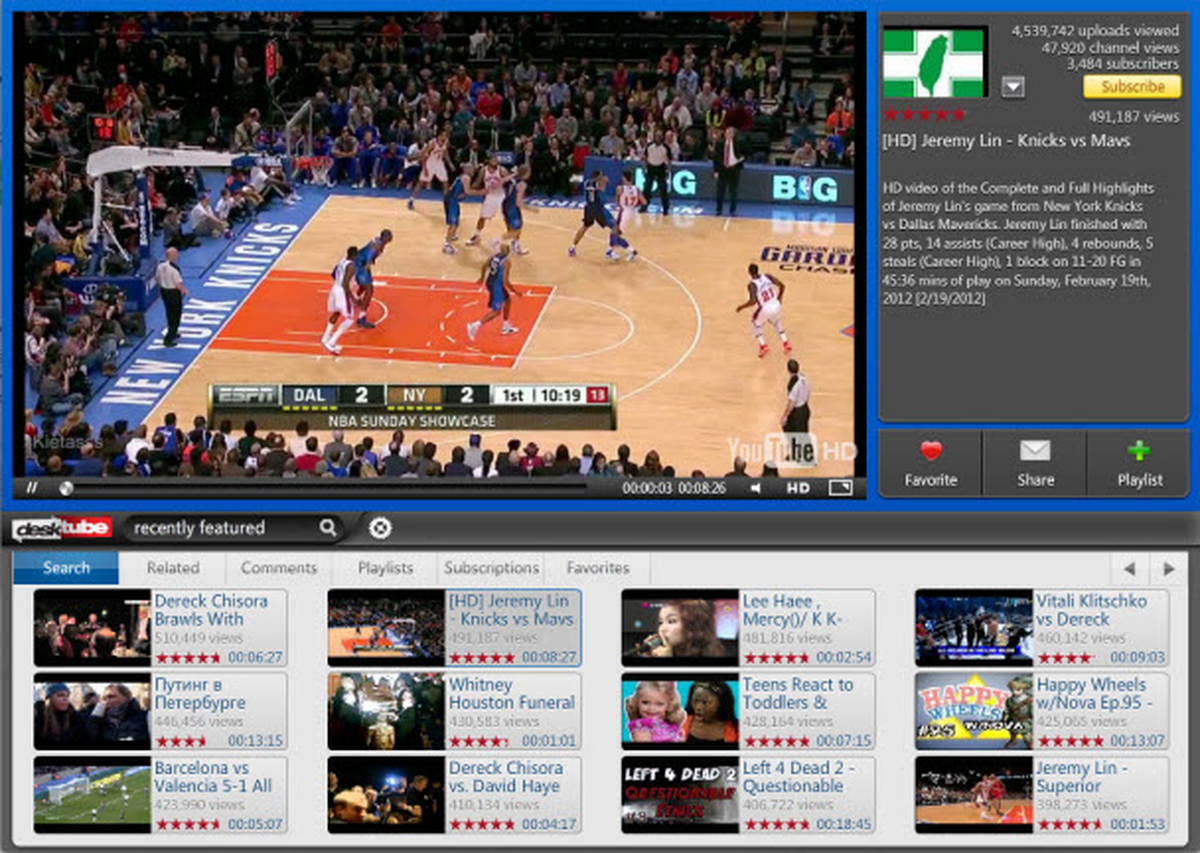Switch to the Related tab
Image resolution: width=1200 pixels, height=853 pixels.
(173, 567)
